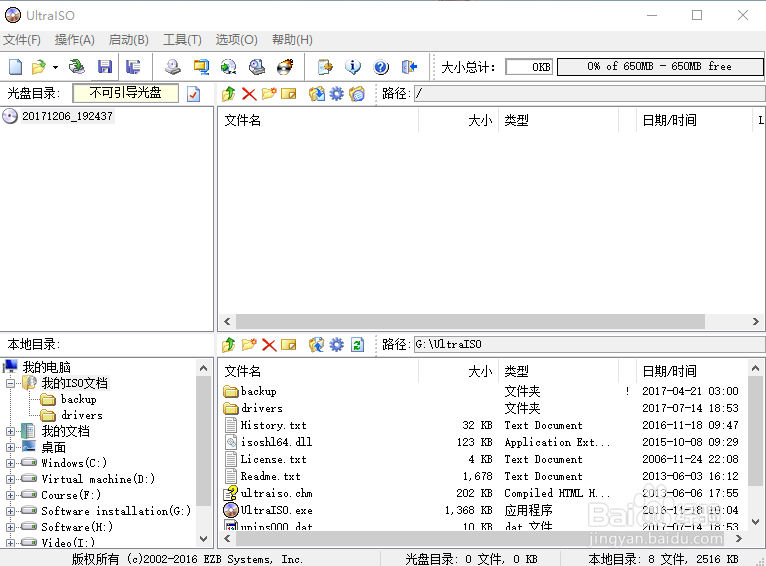766x566 pixels.
Task: Delete selected file in local pane
Action: pos(269,345)
